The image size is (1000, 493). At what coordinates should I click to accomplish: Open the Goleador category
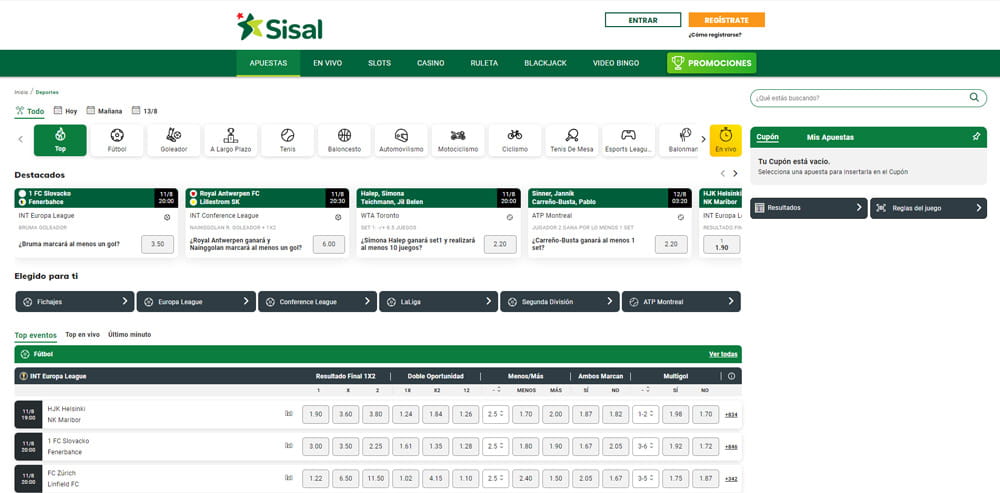173,140
